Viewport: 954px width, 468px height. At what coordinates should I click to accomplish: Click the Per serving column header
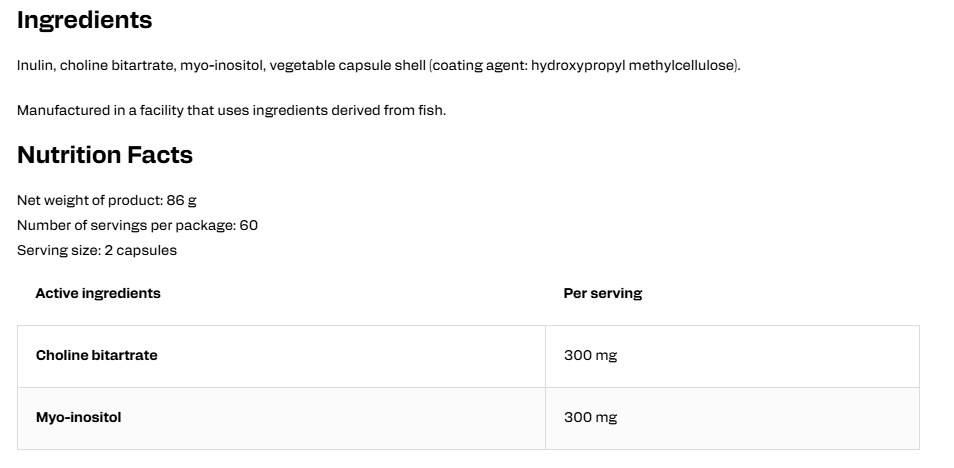click(602, 293)
